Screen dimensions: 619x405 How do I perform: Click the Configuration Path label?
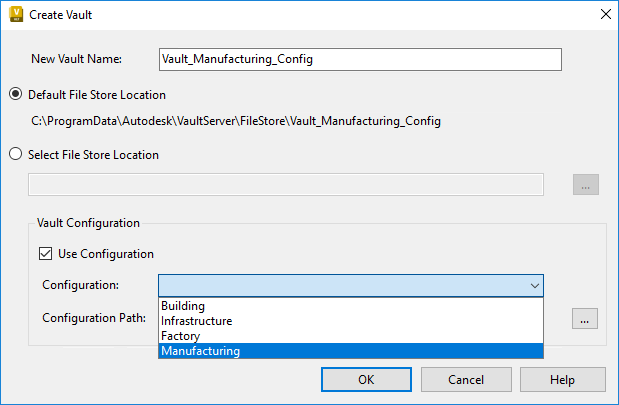click(x=94, y=319)
